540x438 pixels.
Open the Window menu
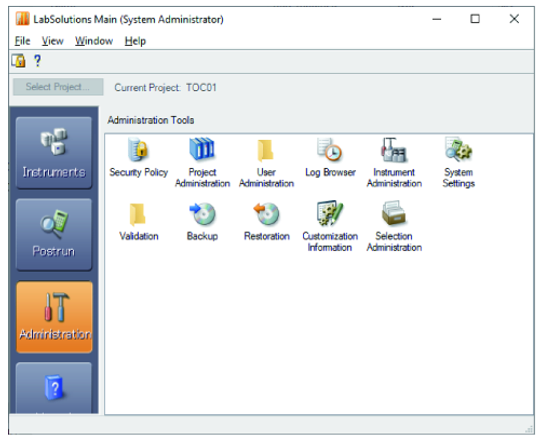pyautogui.click(x=94, y=41)
